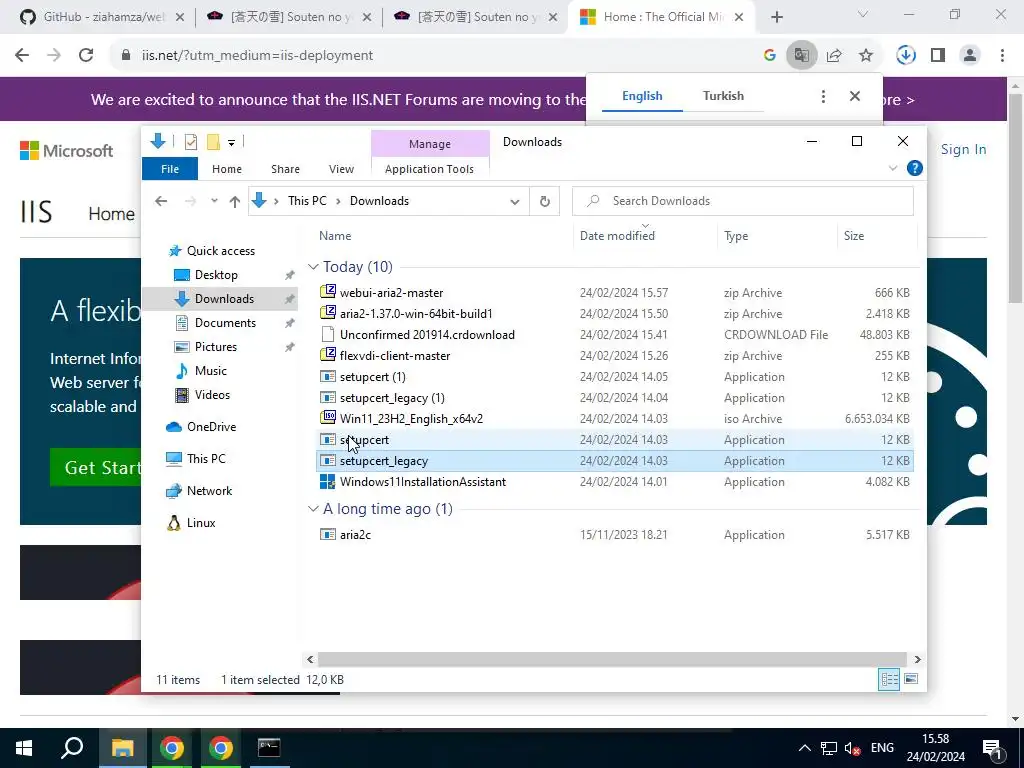
Task: Click the Properties quick access icon
Action: 191,142
